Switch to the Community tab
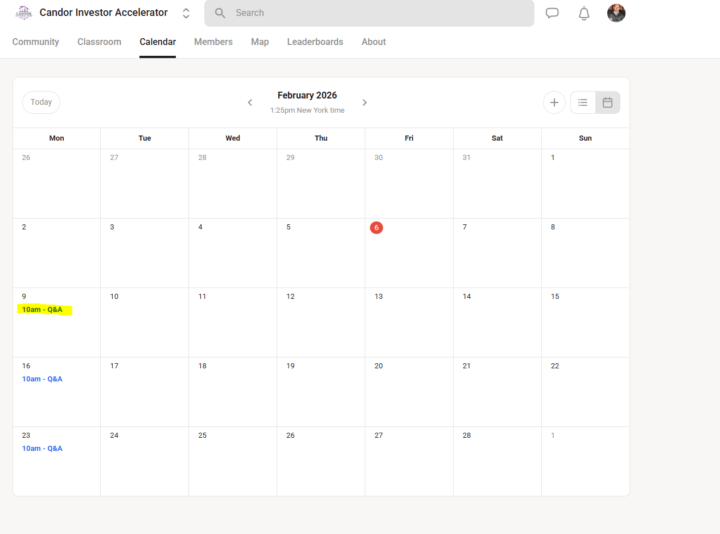Image resolution: width=720 pixels, height=534 pixels. click(36, 42)
